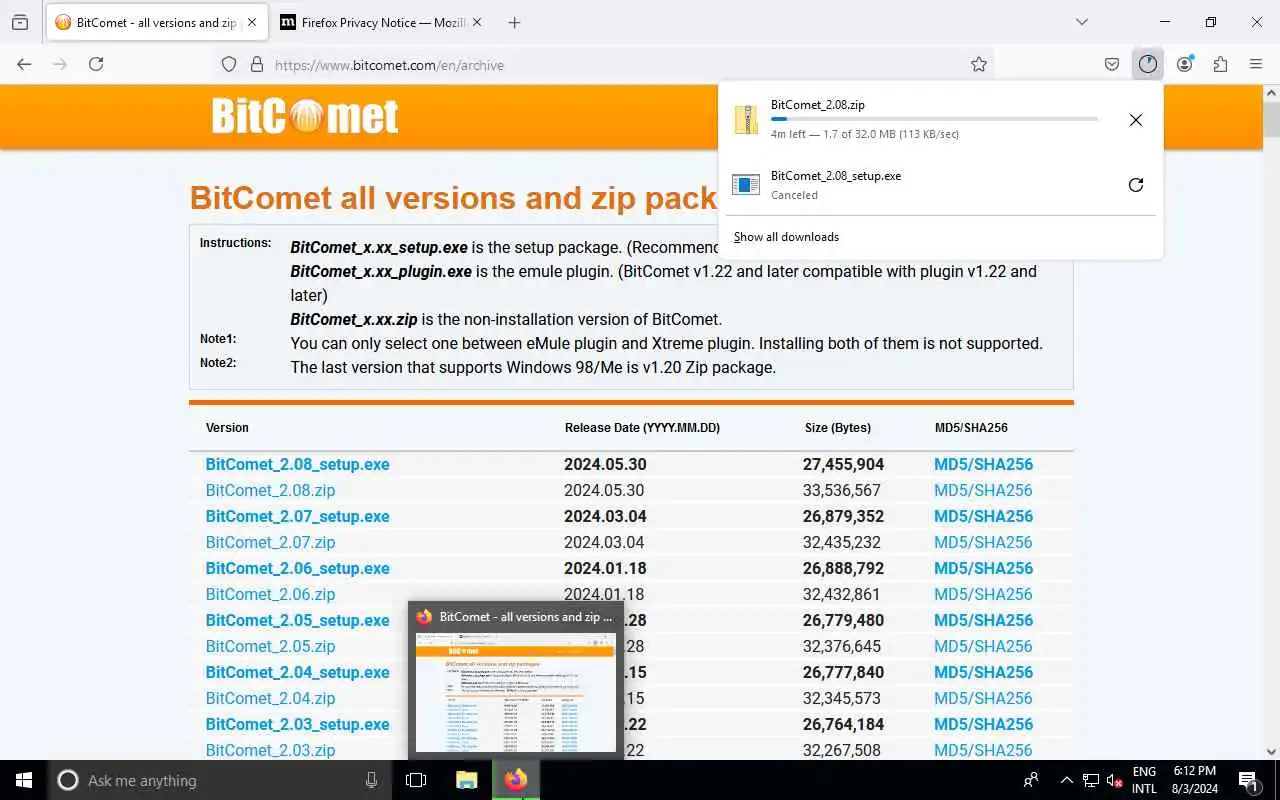Open Windows Start menu
Viewport: 1280px width, 800px height.
(x=24, y=780)
